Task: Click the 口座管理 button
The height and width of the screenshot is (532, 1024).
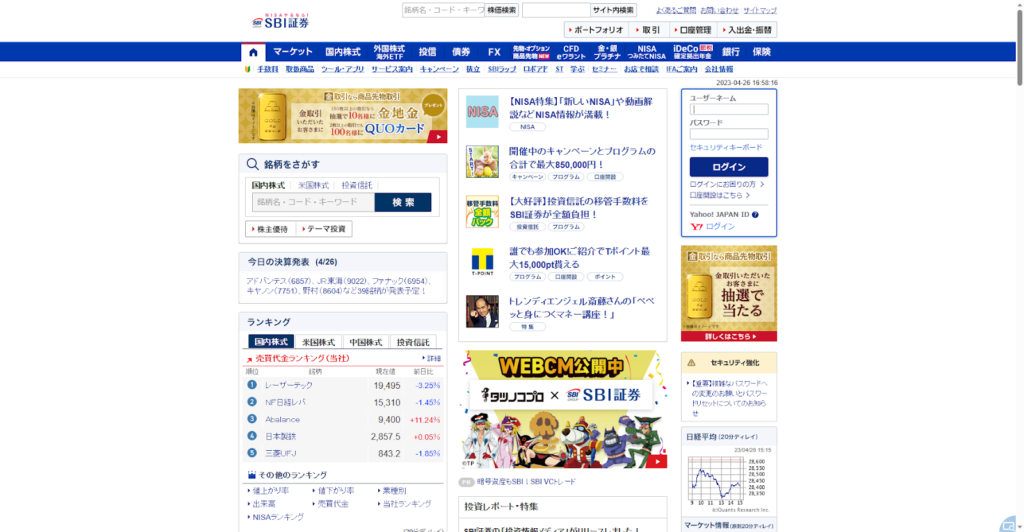Action: point(693,30)
